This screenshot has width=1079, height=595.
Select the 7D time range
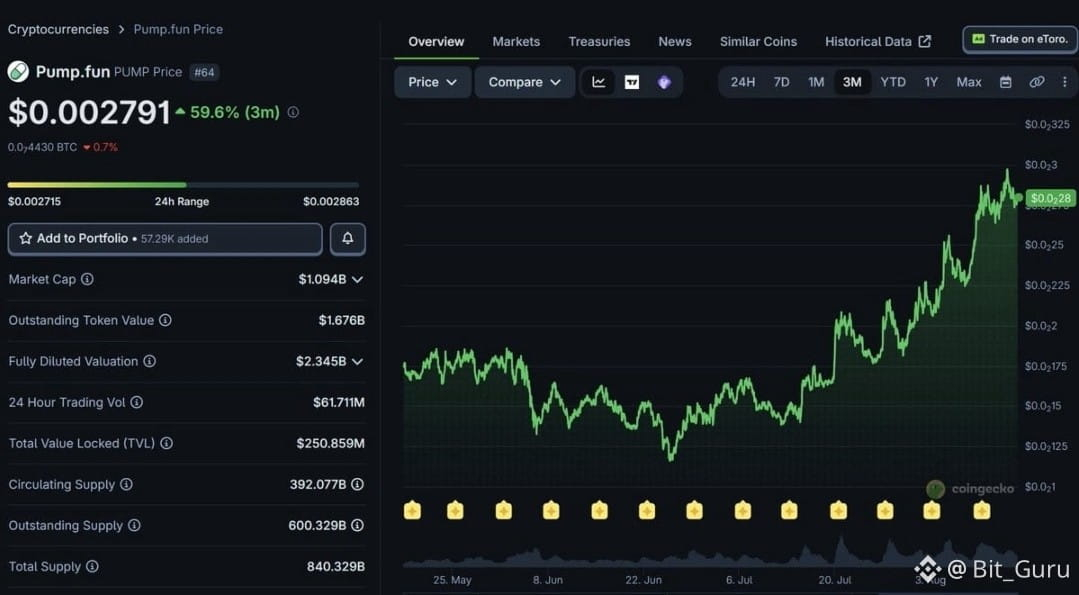tap(781, 83)
